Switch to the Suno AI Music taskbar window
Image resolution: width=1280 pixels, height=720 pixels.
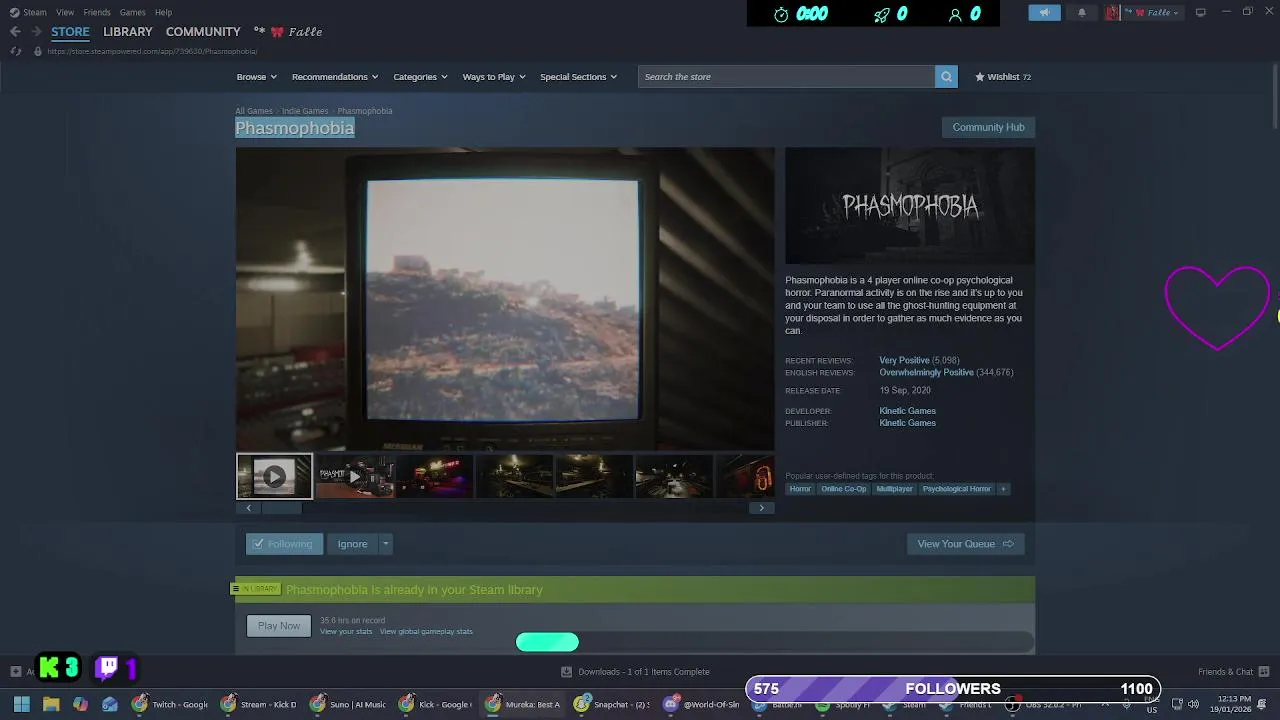[348, 704]
